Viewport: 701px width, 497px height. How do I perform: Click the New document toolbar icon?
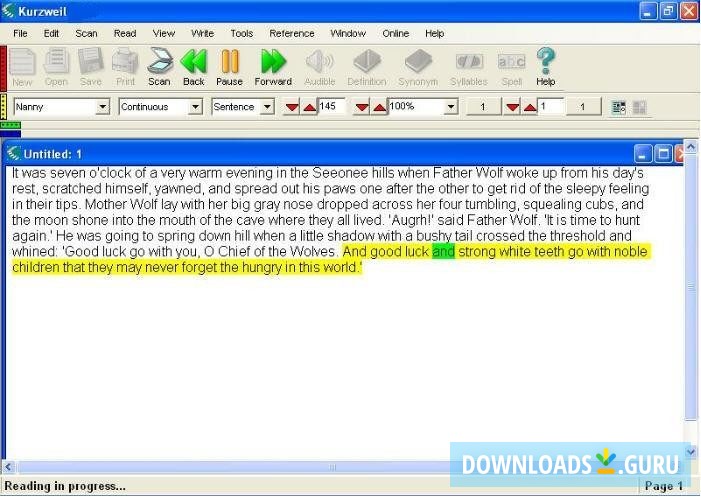[x=22, y=67]
